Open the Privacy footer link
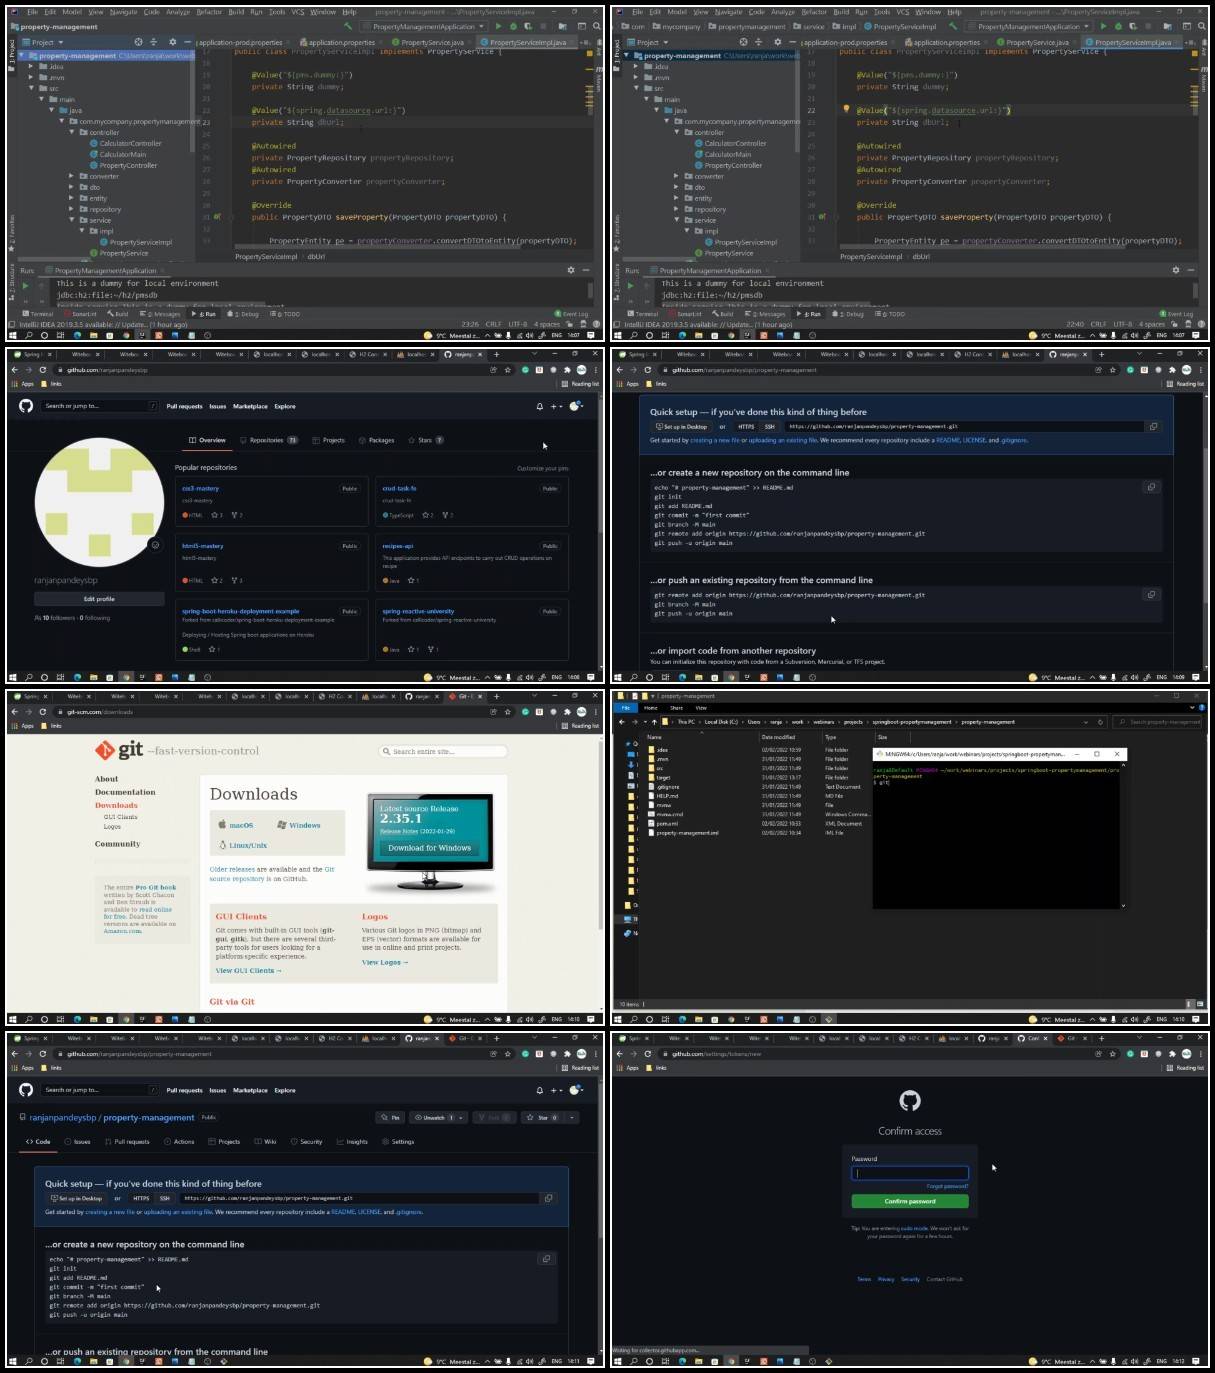This screenshot has width=1215, height=1373. pyautogui.click(x=886, y=1279)
